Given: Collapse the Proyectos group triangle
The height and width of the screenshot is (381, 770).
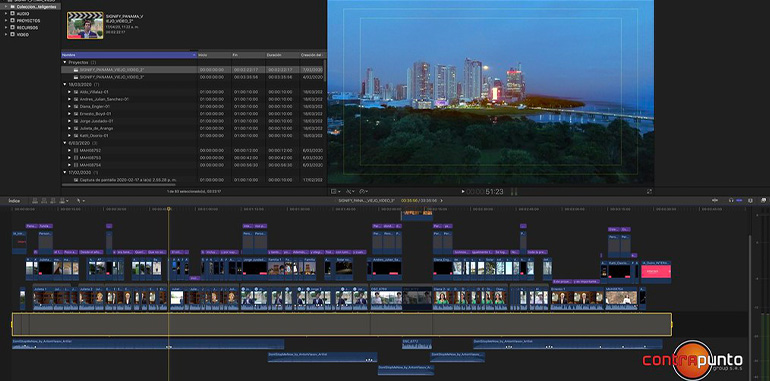Looking at the screenshot, I should coord(65,62).
